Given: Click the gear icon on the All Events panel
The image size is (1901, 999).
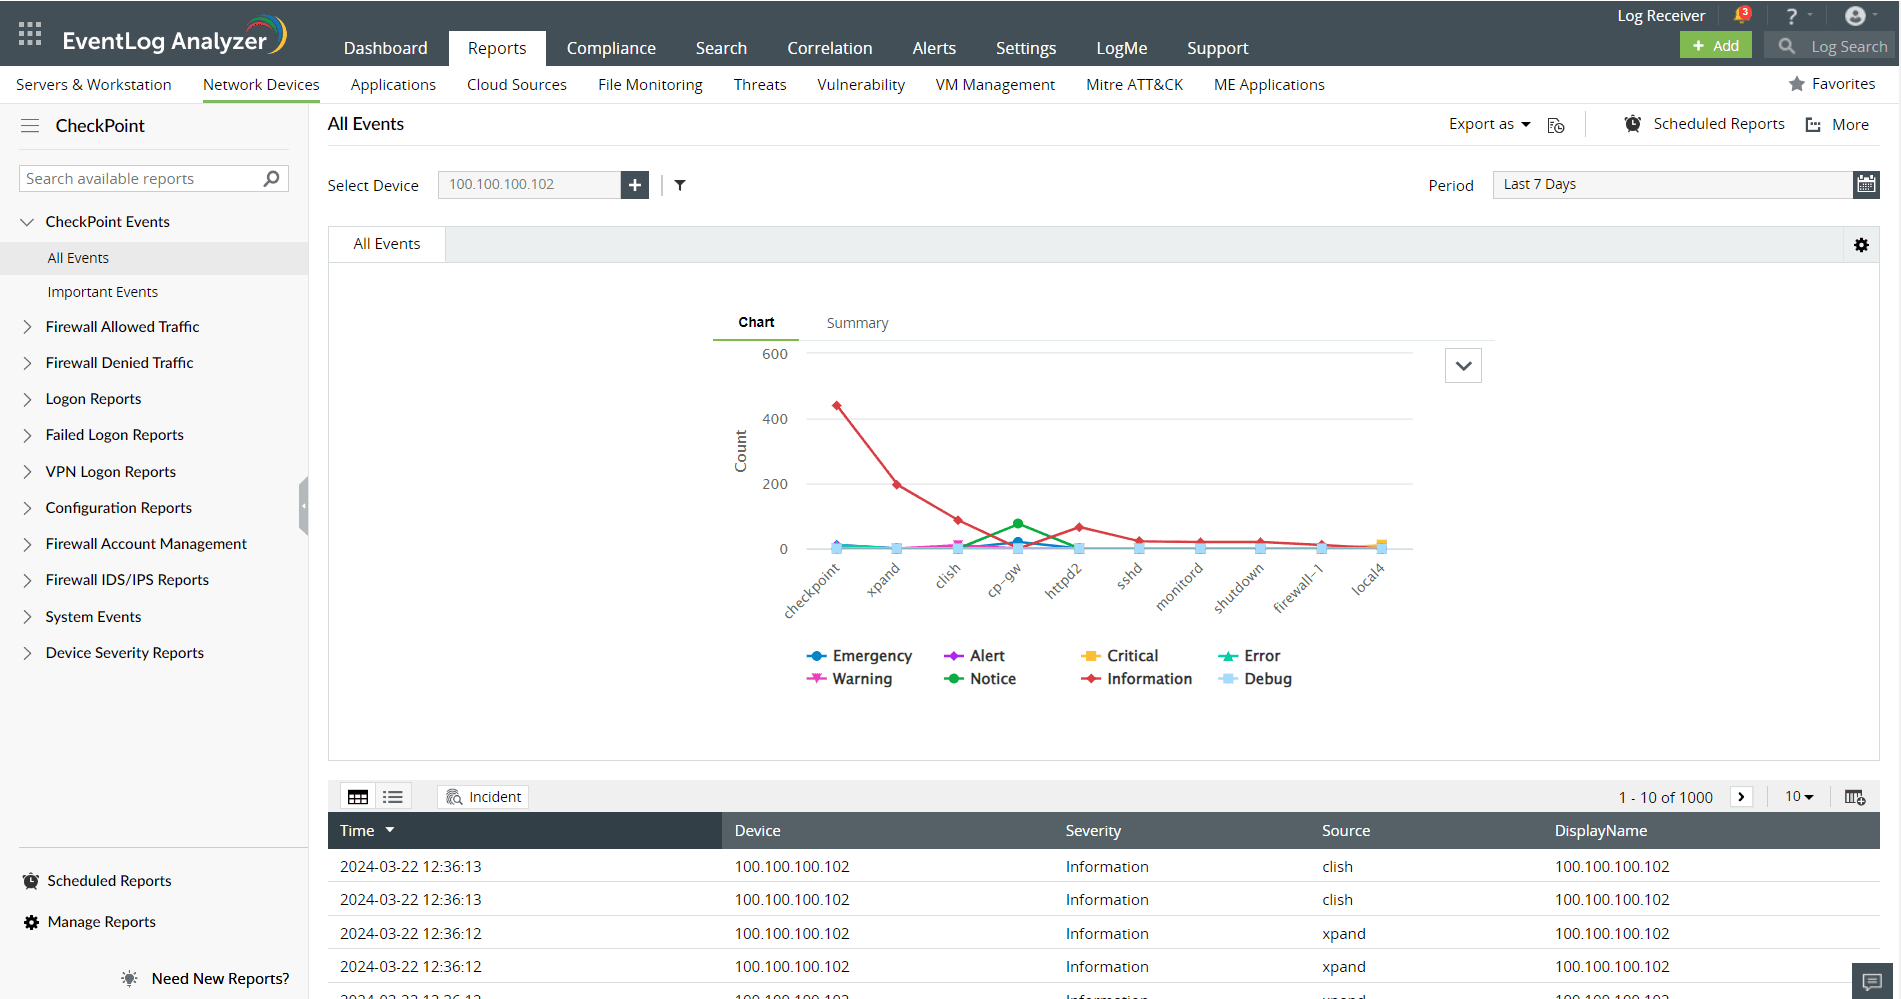Looking at the screenshot, I should 1861,244.
